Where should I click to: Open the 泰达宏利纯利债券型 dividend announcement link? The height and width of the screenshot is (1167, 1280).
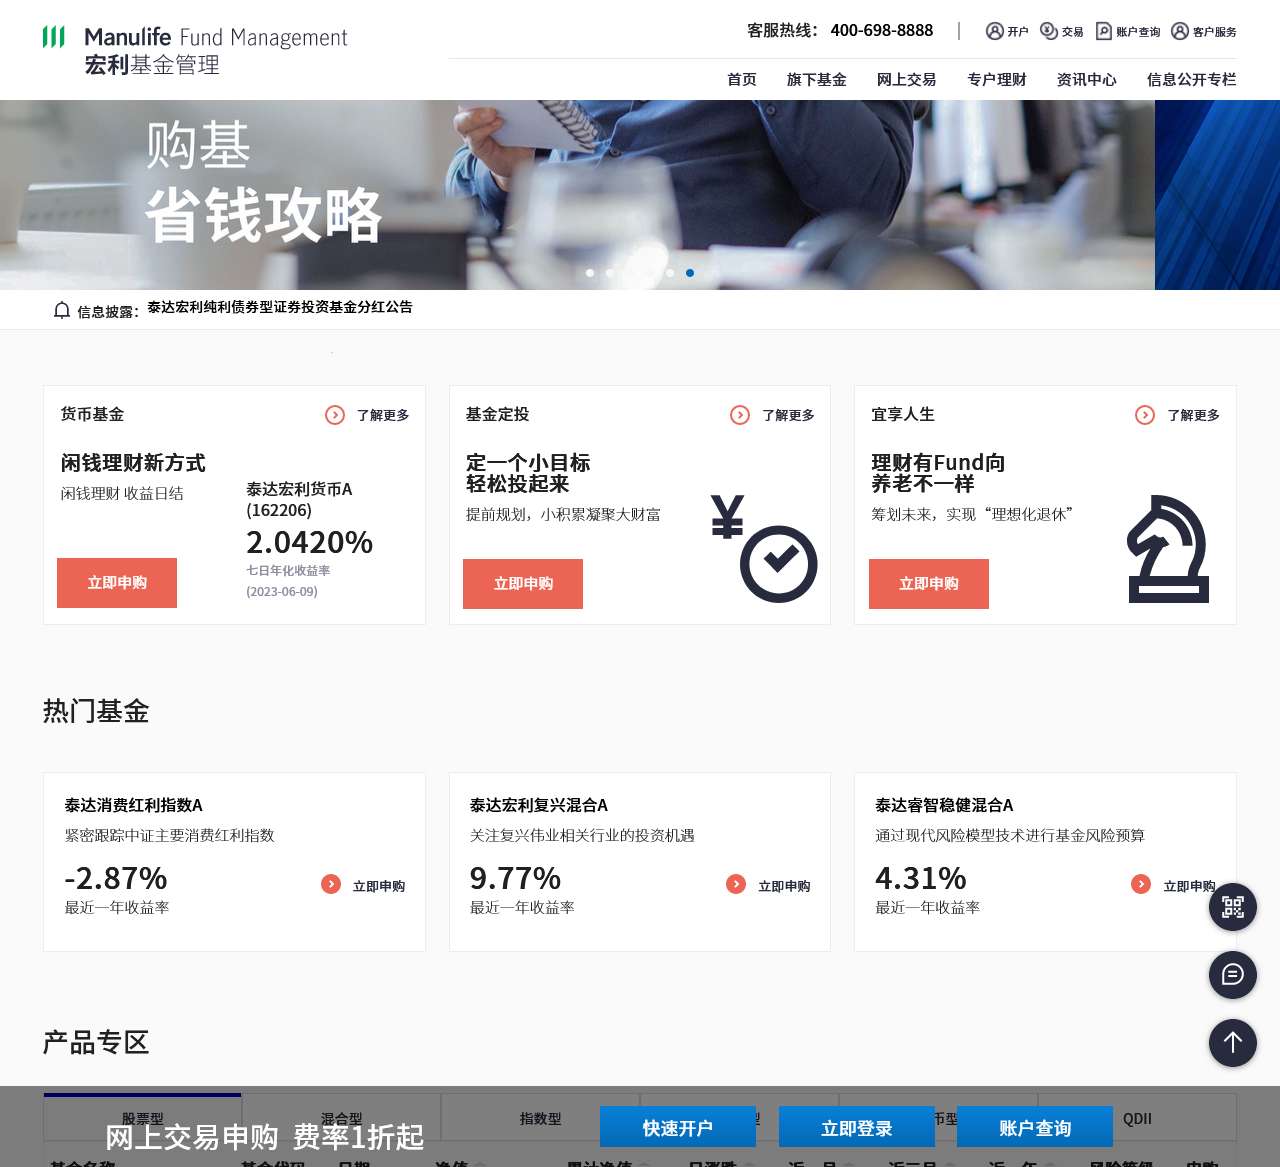point(280,308)
